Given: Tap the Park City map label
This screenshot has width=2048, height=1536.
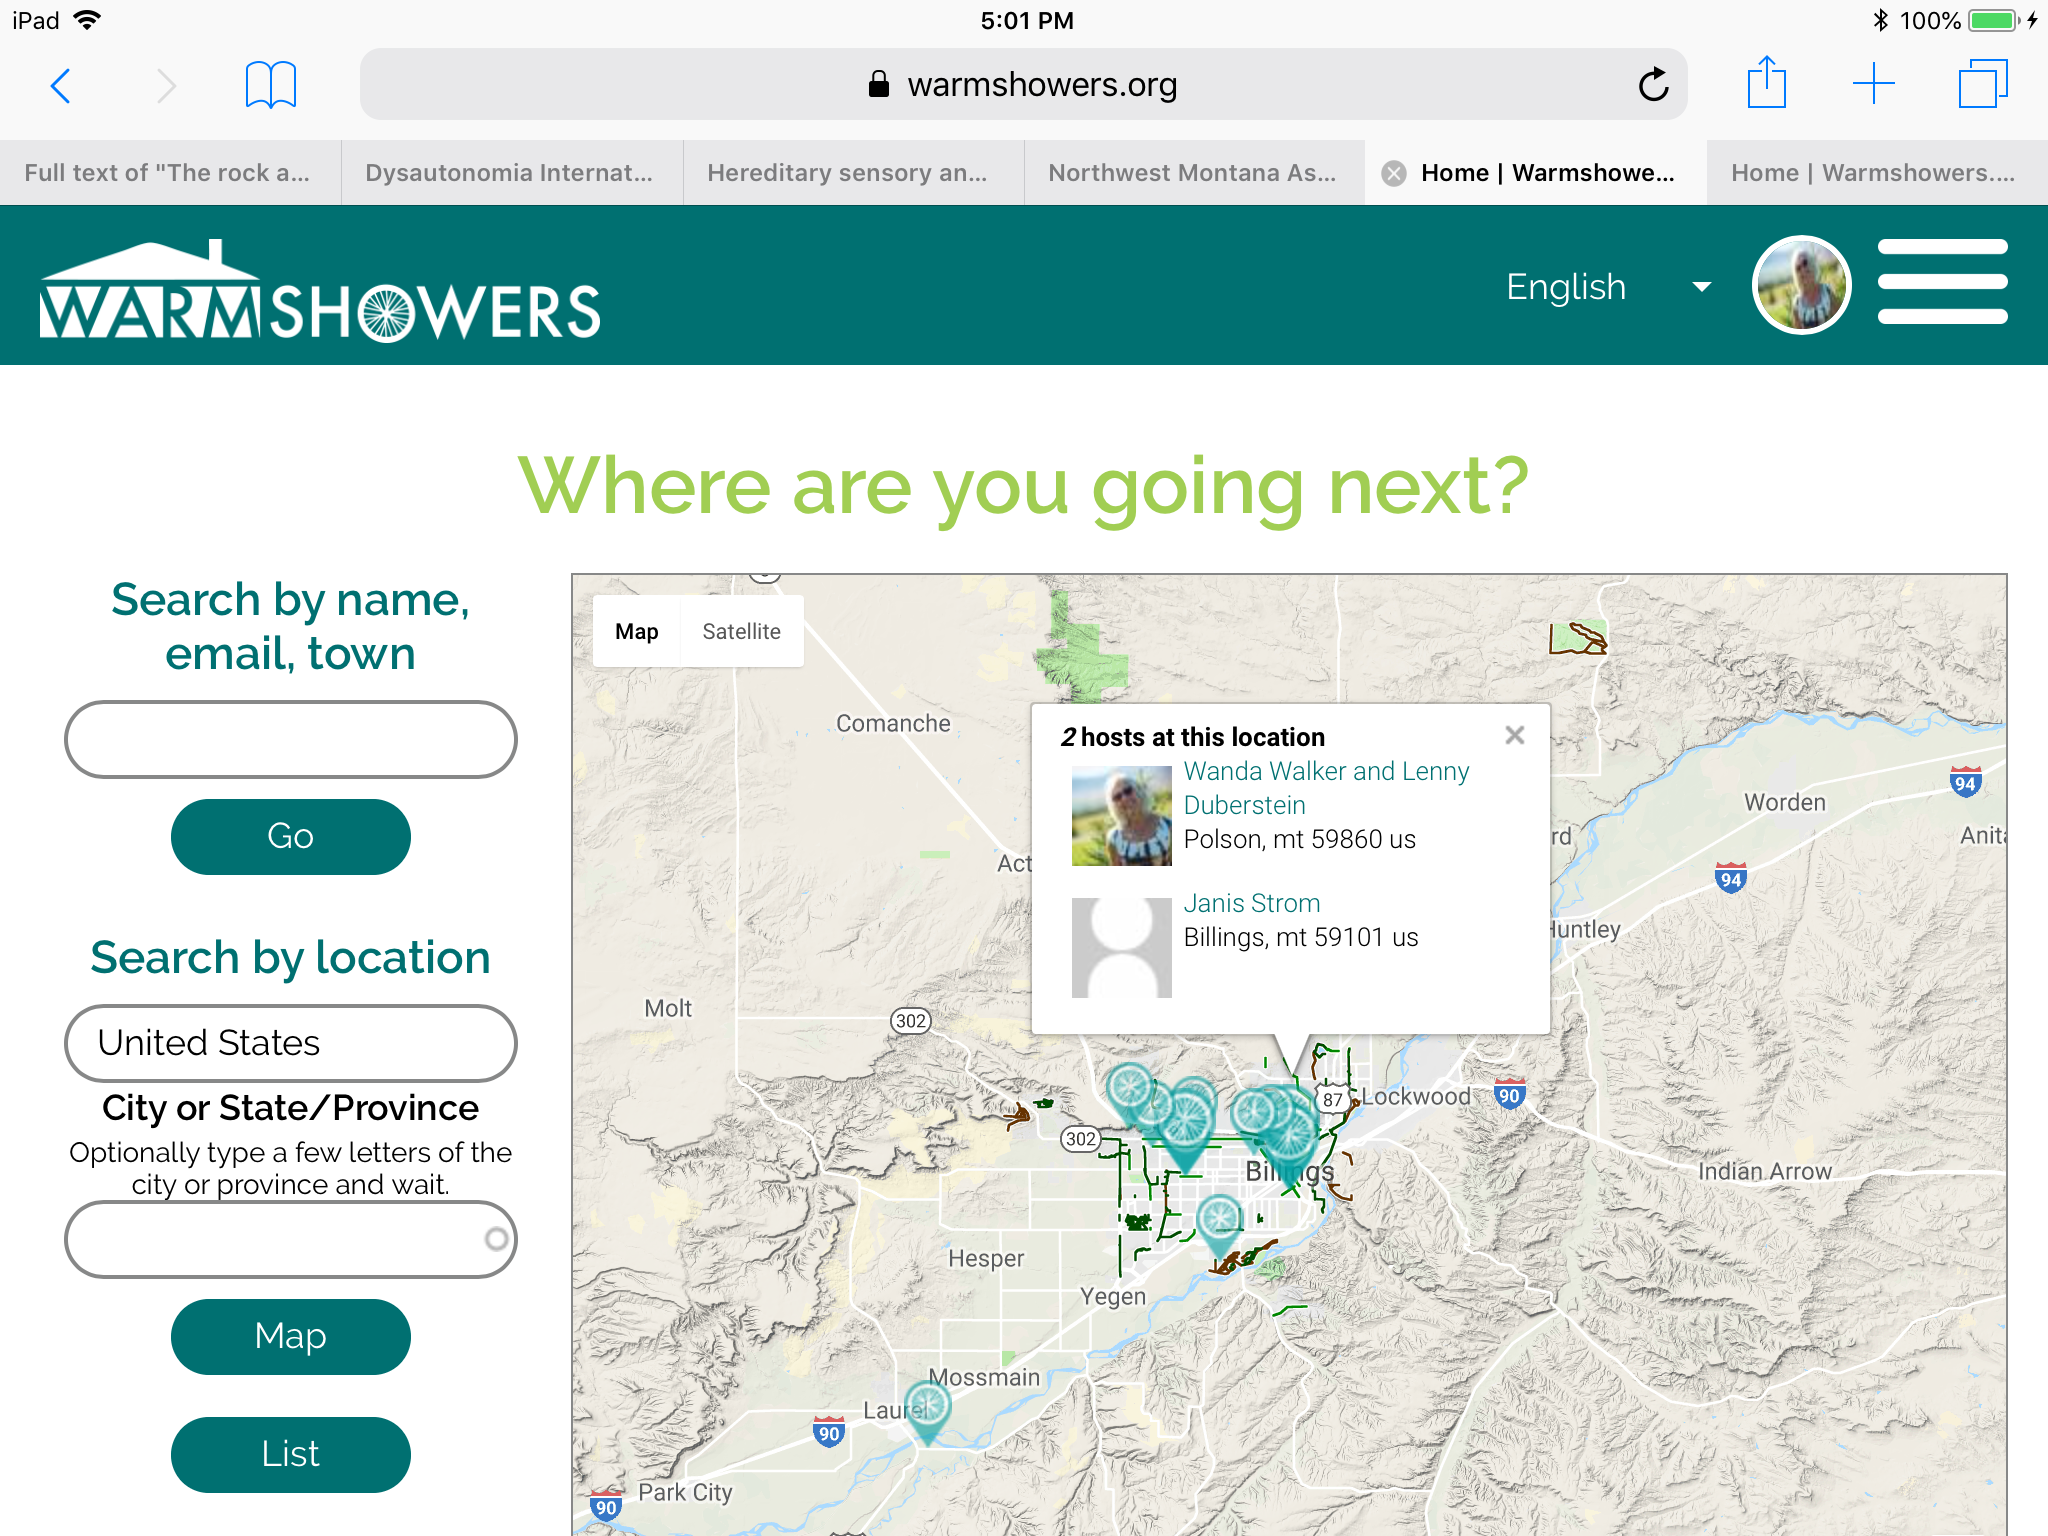Looking at the screenshot, I should [x=685, y=1492].
